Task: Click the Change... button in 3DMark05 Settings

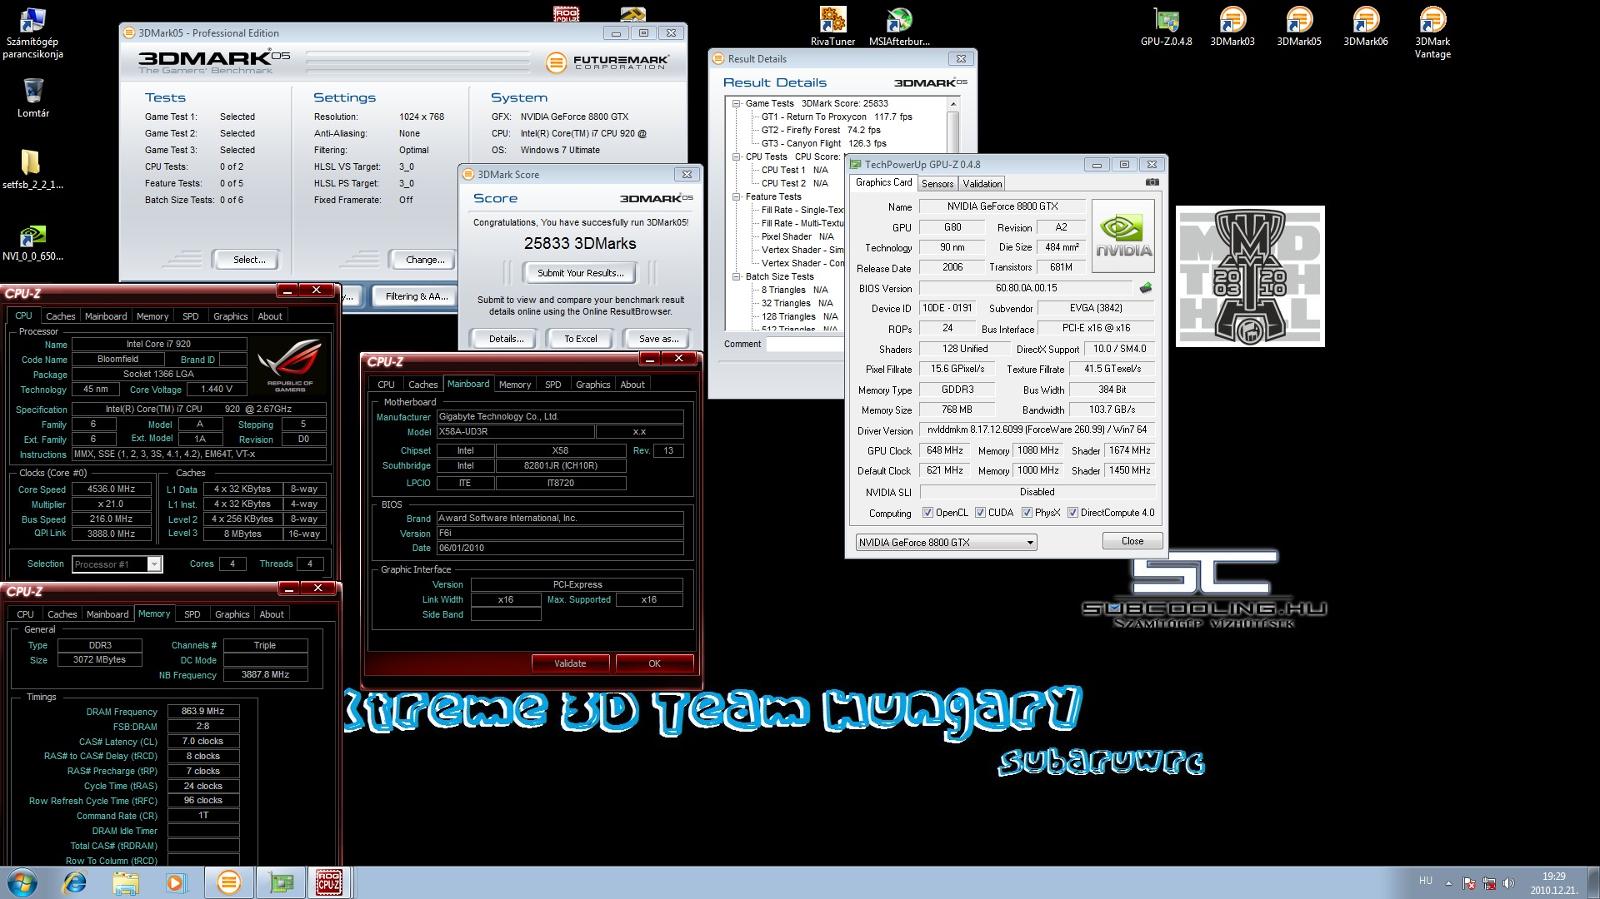Action: pos(425,260)
